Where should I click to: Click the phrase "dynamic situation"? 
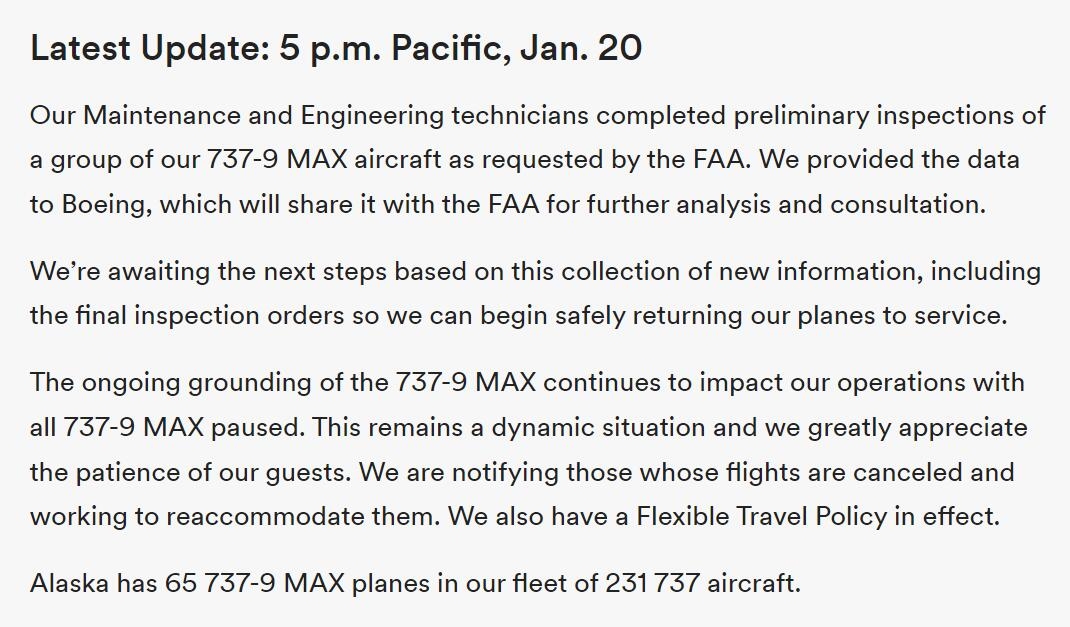(598, 428)
